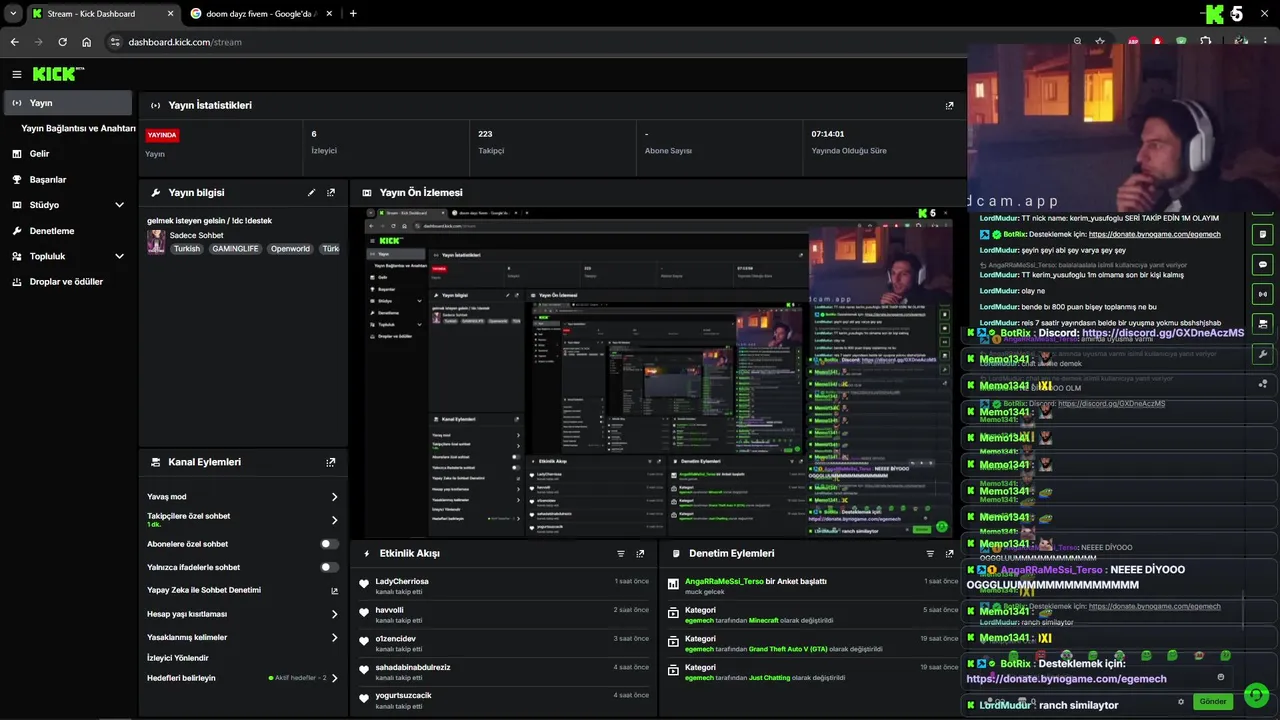This screenshot has height=720, width=1280.
Task: Open Başarılar in the sidebar
Action: 67,180
